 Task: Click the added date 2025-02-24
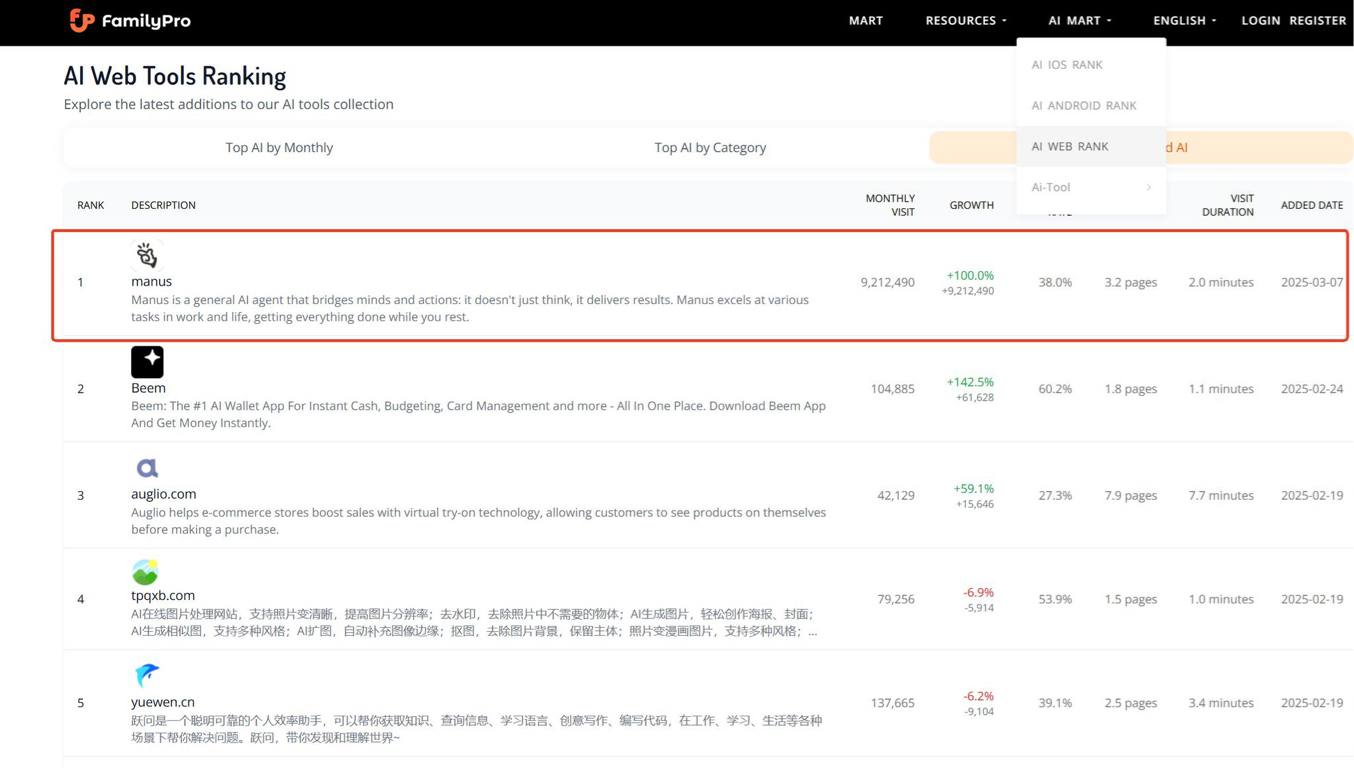click(x=1312, y=389)
